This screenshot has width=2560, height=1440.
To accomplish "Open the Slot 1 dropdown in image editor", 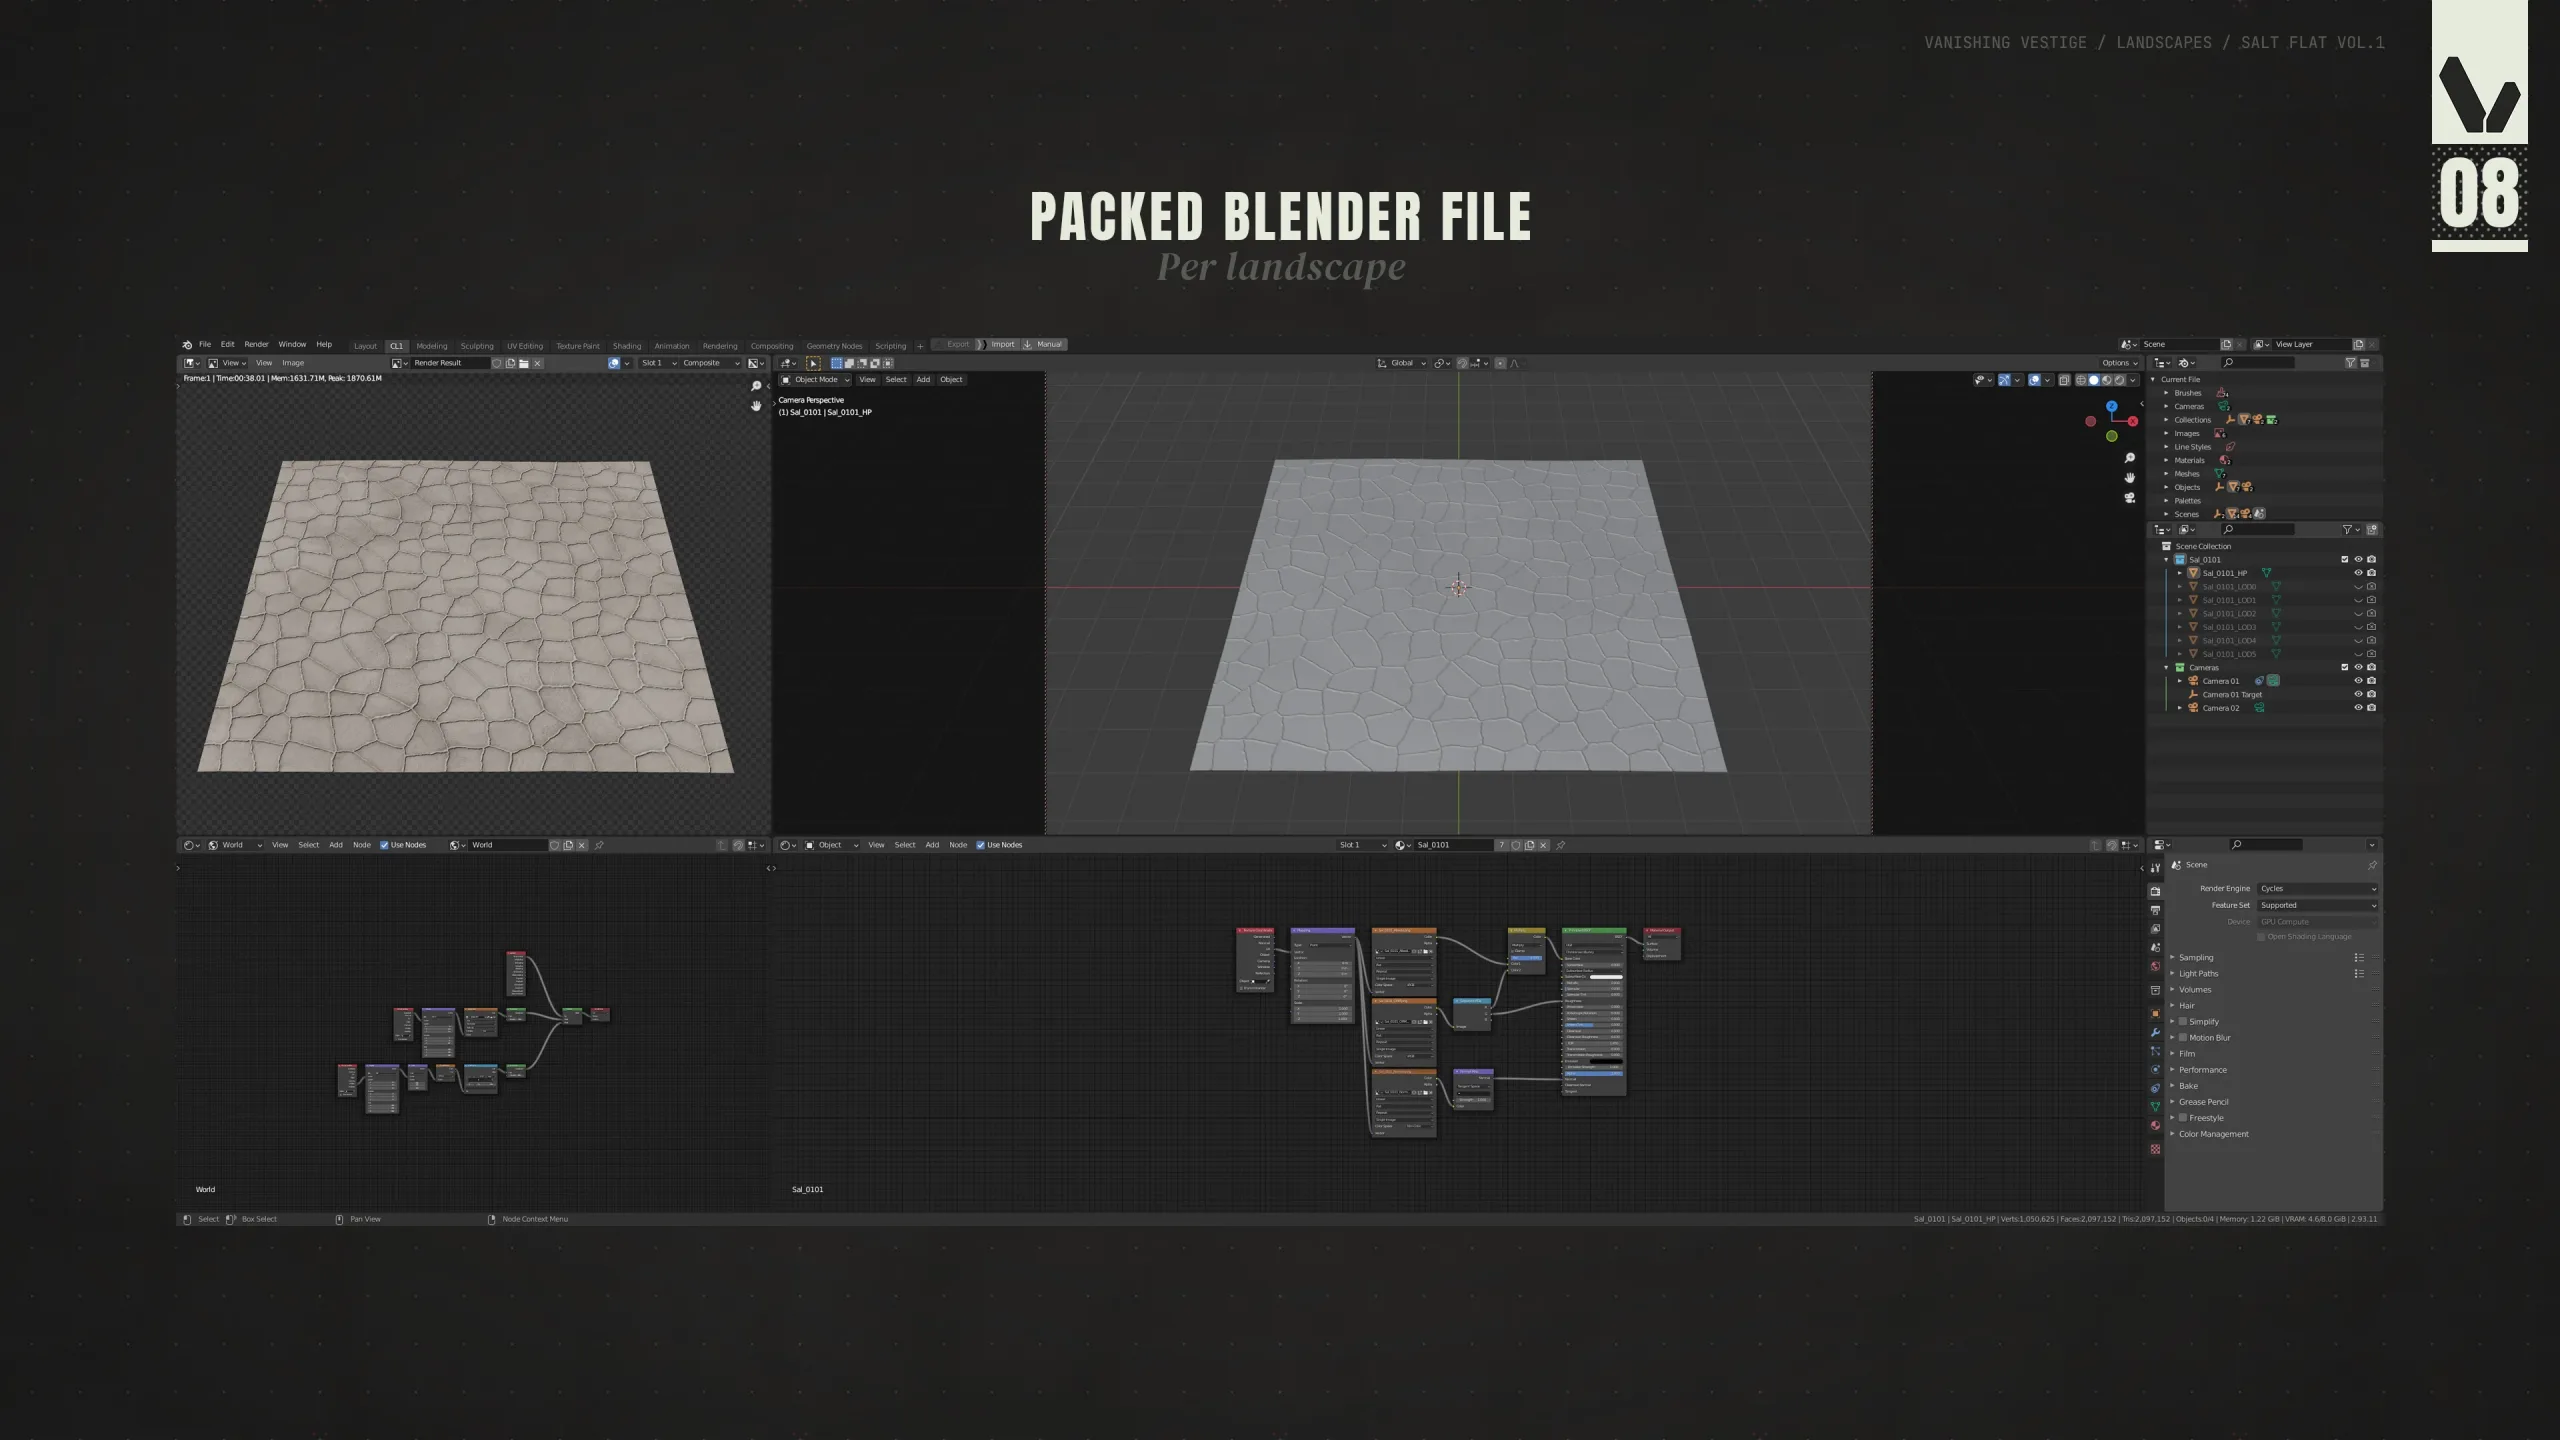I will pyautogui.click(x=658, y=364).
